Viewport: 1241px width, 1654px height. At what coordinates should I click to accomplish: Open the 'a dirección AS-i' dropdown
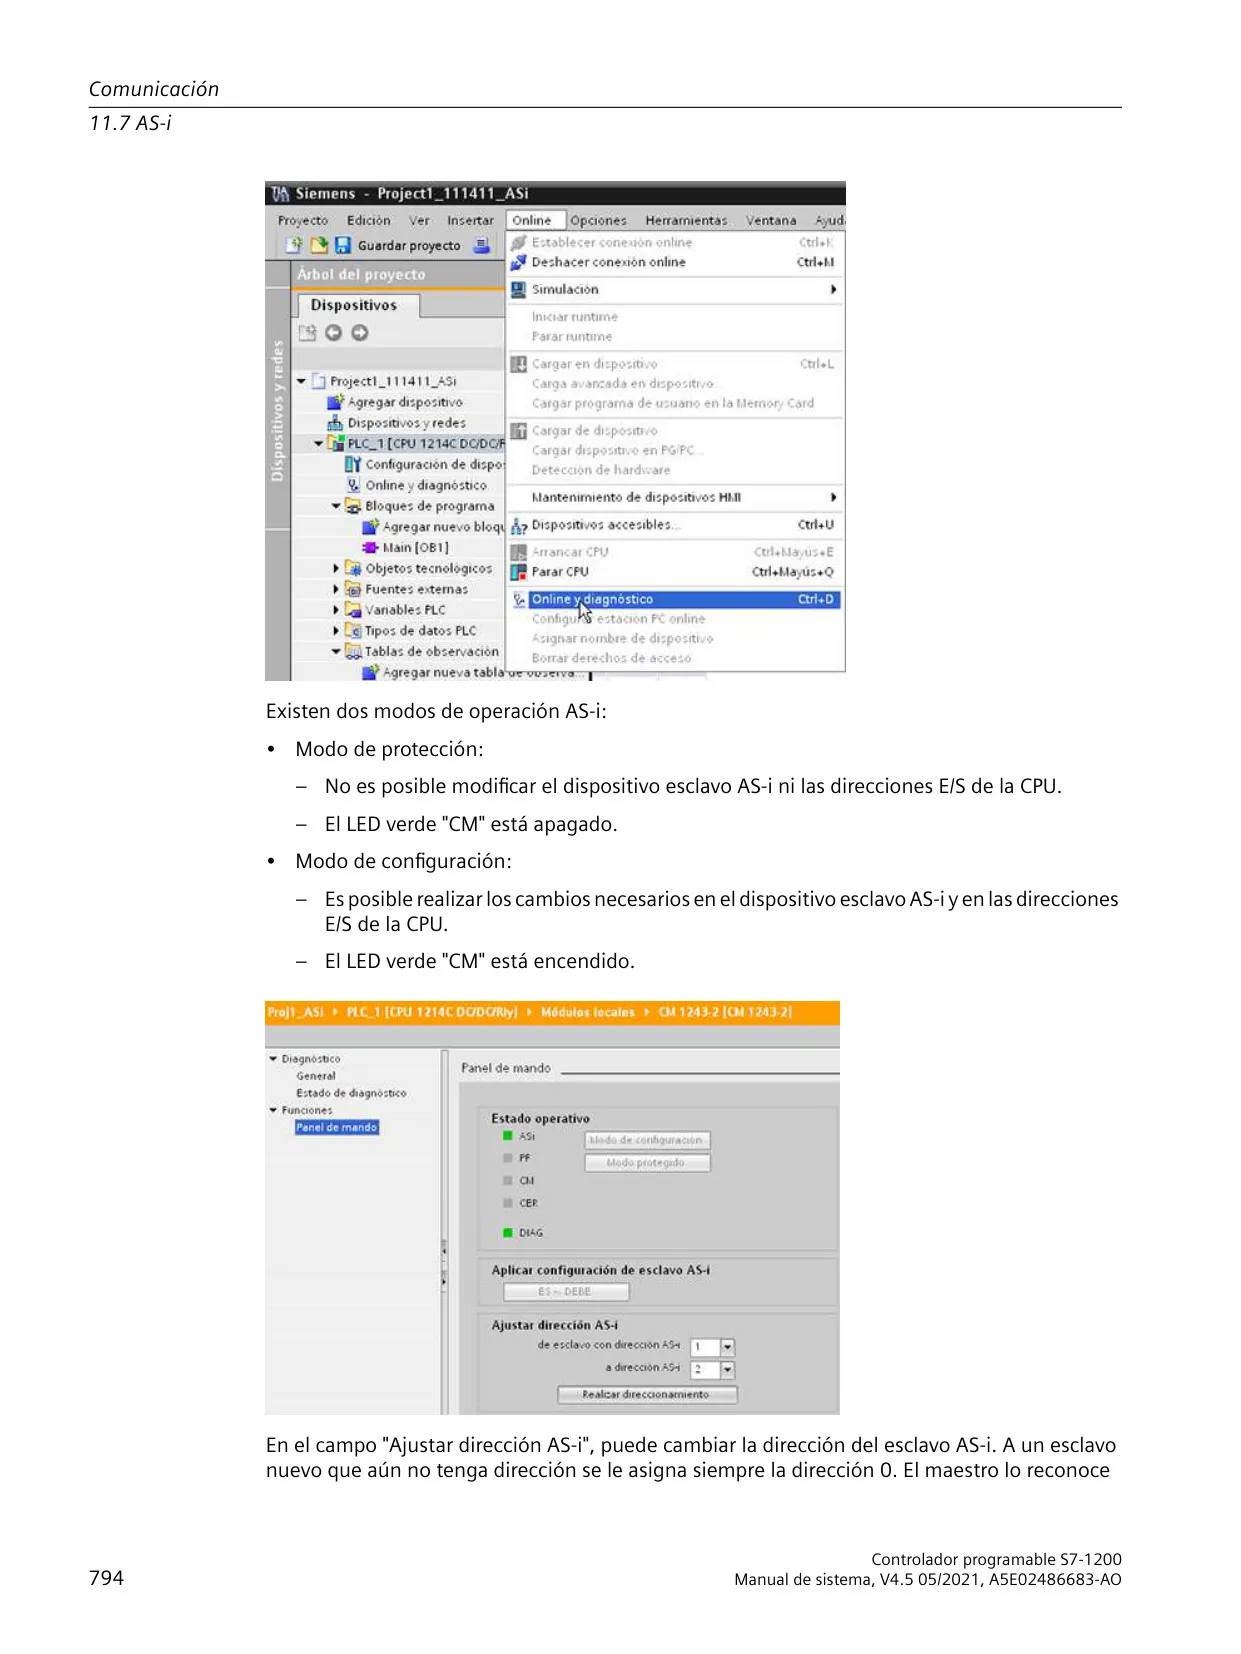point(728,1370)
